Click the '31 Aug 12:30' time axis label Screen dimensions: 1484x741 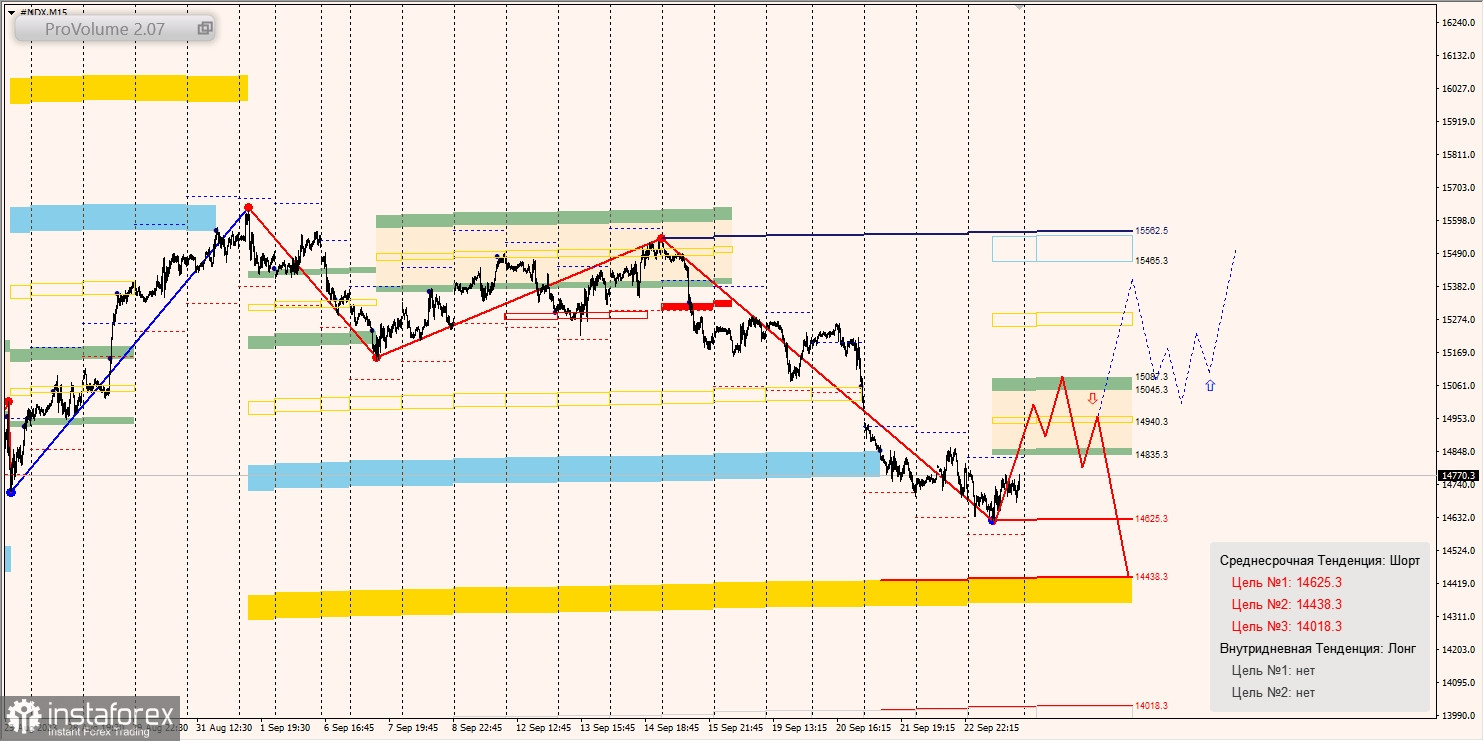pyautogui.click(x=224, y=728)
